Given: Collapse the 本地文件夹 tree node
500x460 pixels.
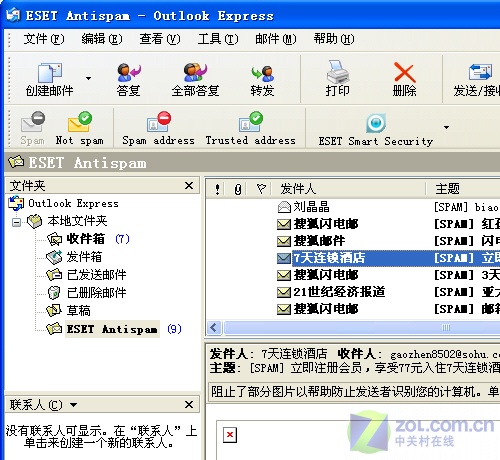Looking at the screenshot, I should click(16, 222).
